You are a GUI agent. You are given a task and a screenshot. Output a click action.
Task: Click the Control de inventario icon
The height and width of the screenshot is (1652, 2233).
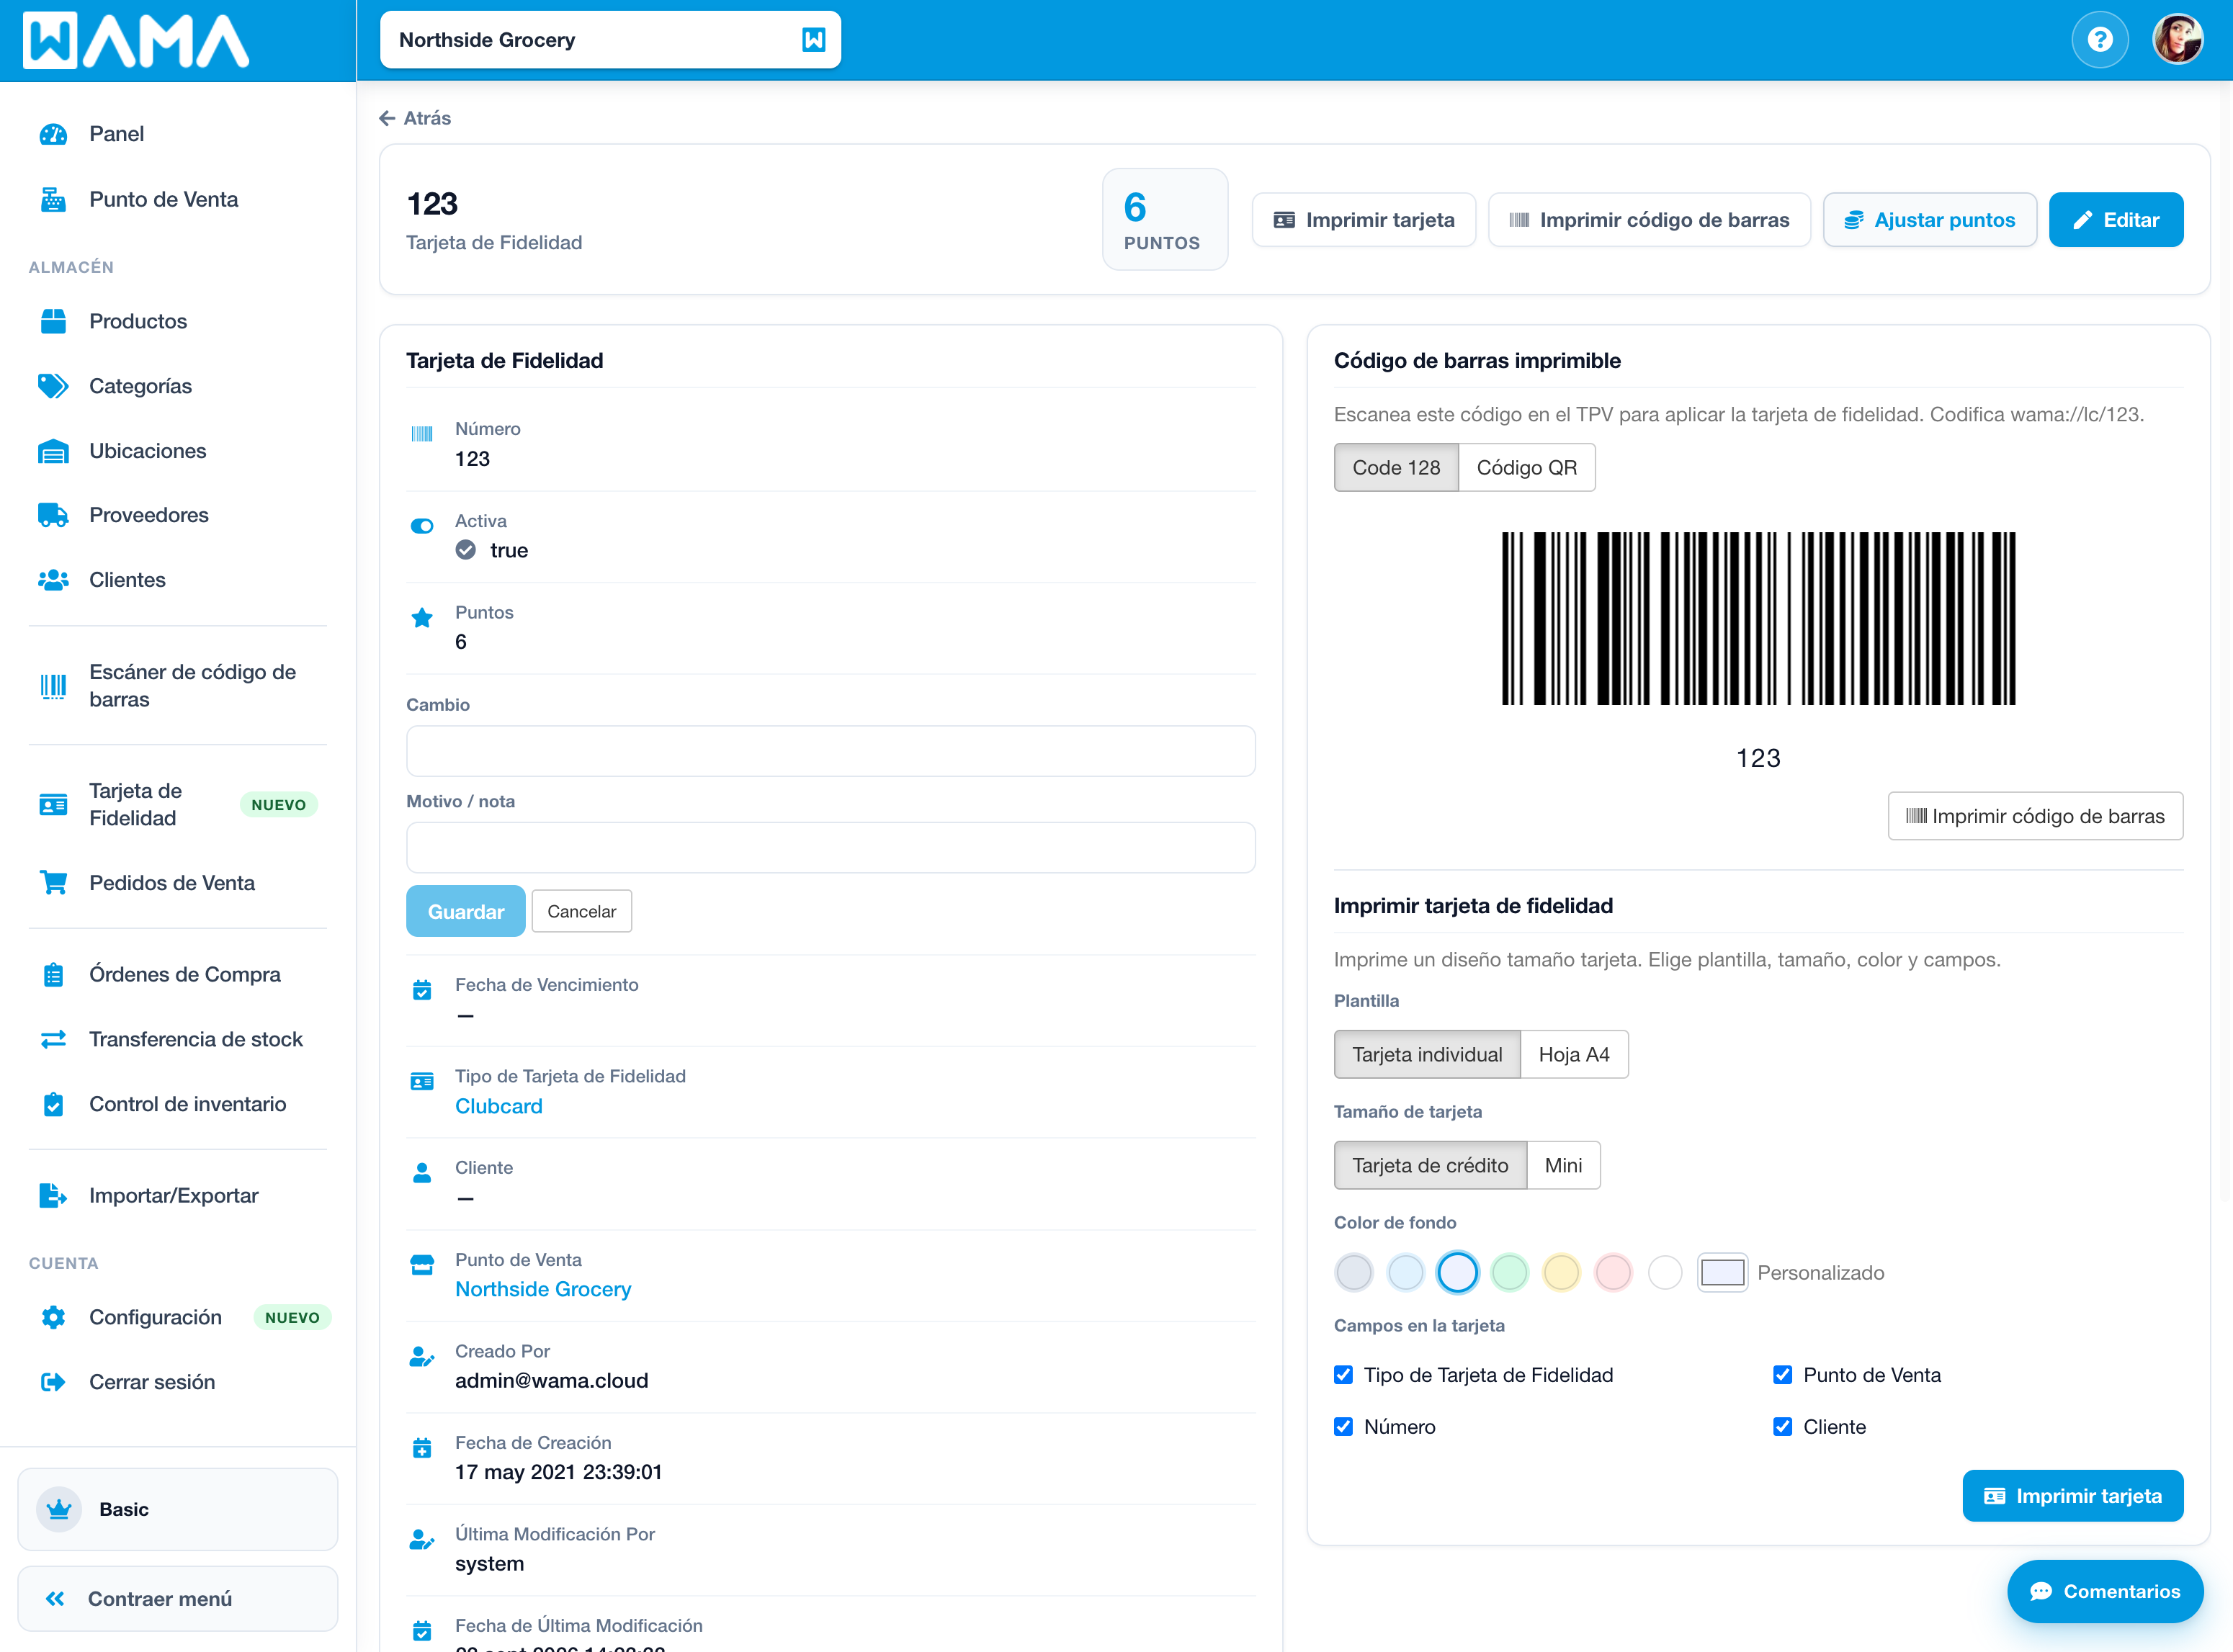tap(53, 1104)
